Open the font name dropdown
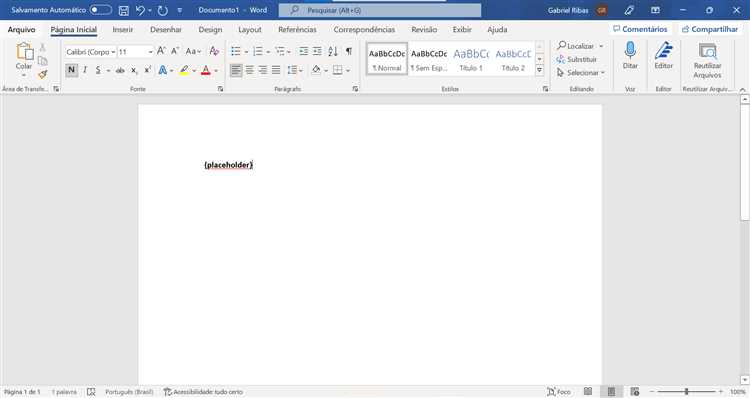Viewport: 750px width, 398px height. (113, 52)
